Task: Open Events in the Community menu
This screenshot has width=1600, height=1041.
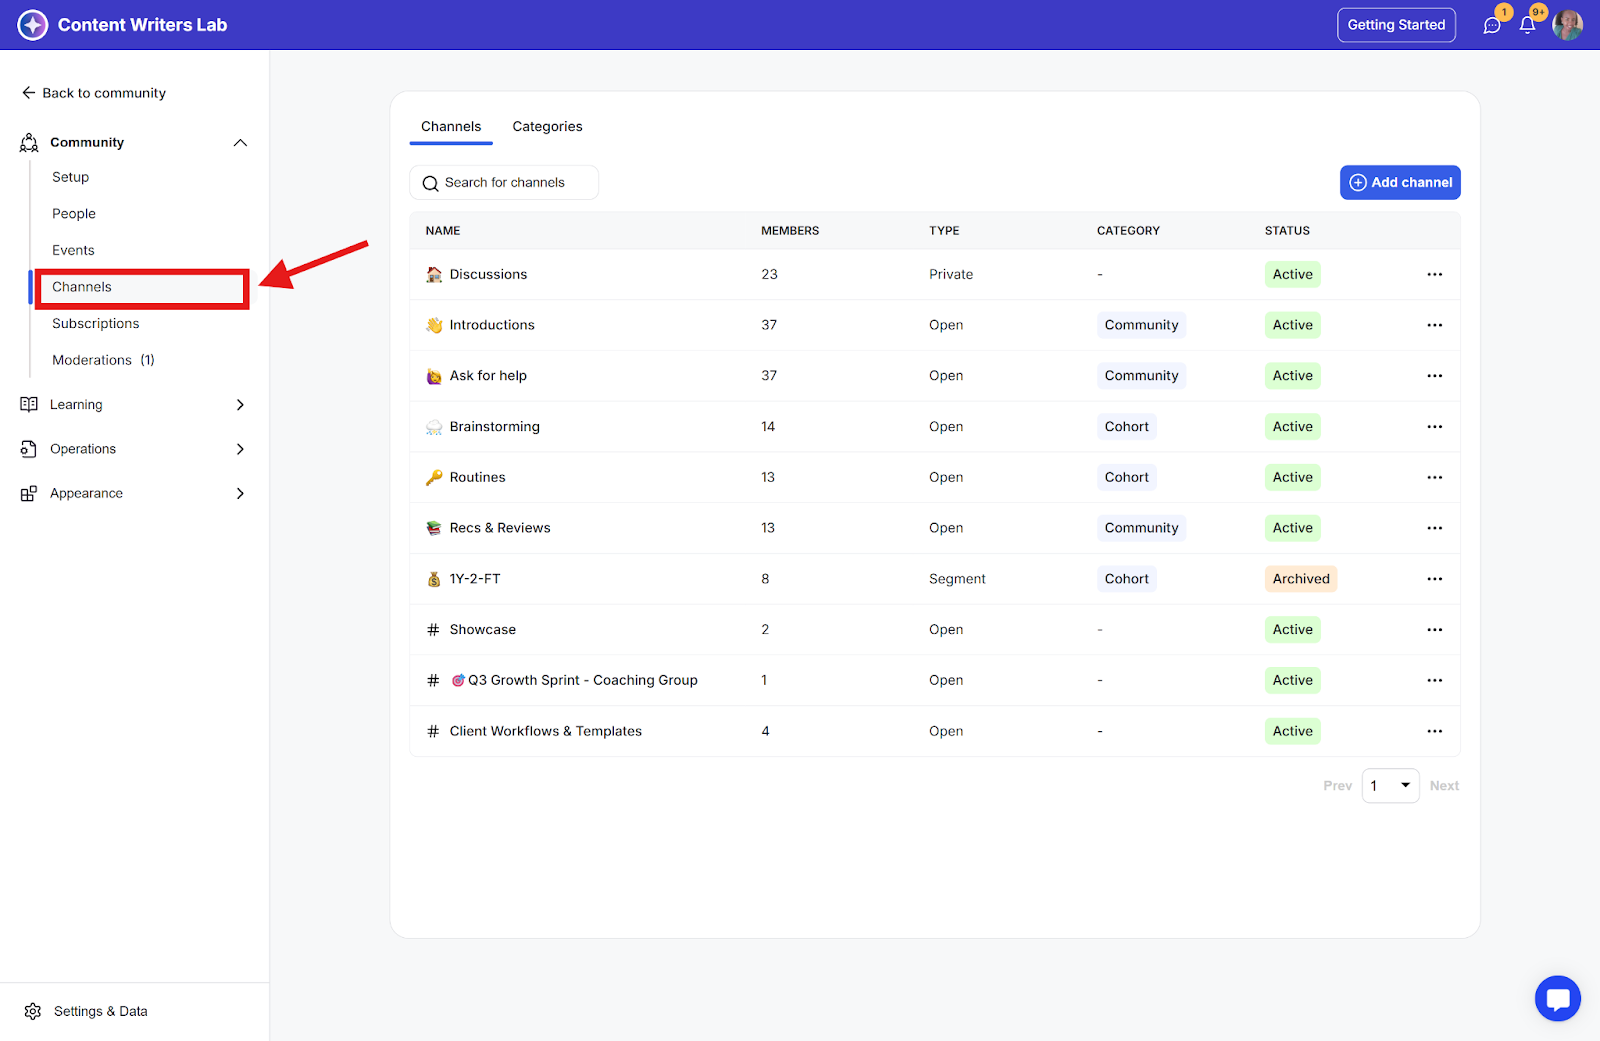Action: pyautogui.click(x=74, y=250)
